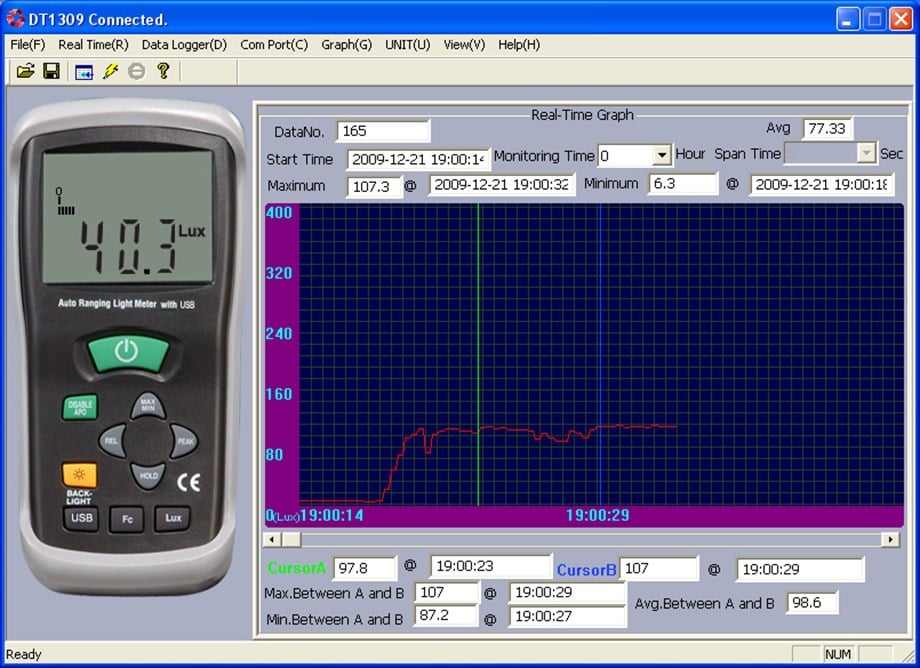Viewport: 920px width, 668px height.
Task: Click the MAX MIN button on meter
Action: point(148,406)
